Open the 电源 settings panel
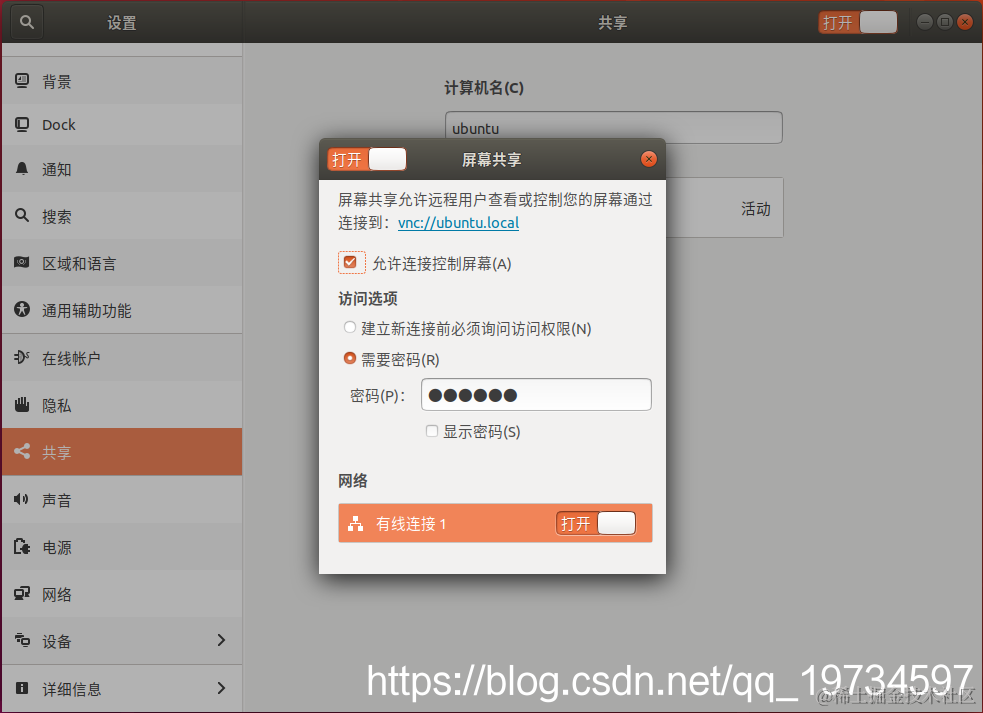Image resolution: width=983 pixels, height=713 pixels. (x=122, y=546)
